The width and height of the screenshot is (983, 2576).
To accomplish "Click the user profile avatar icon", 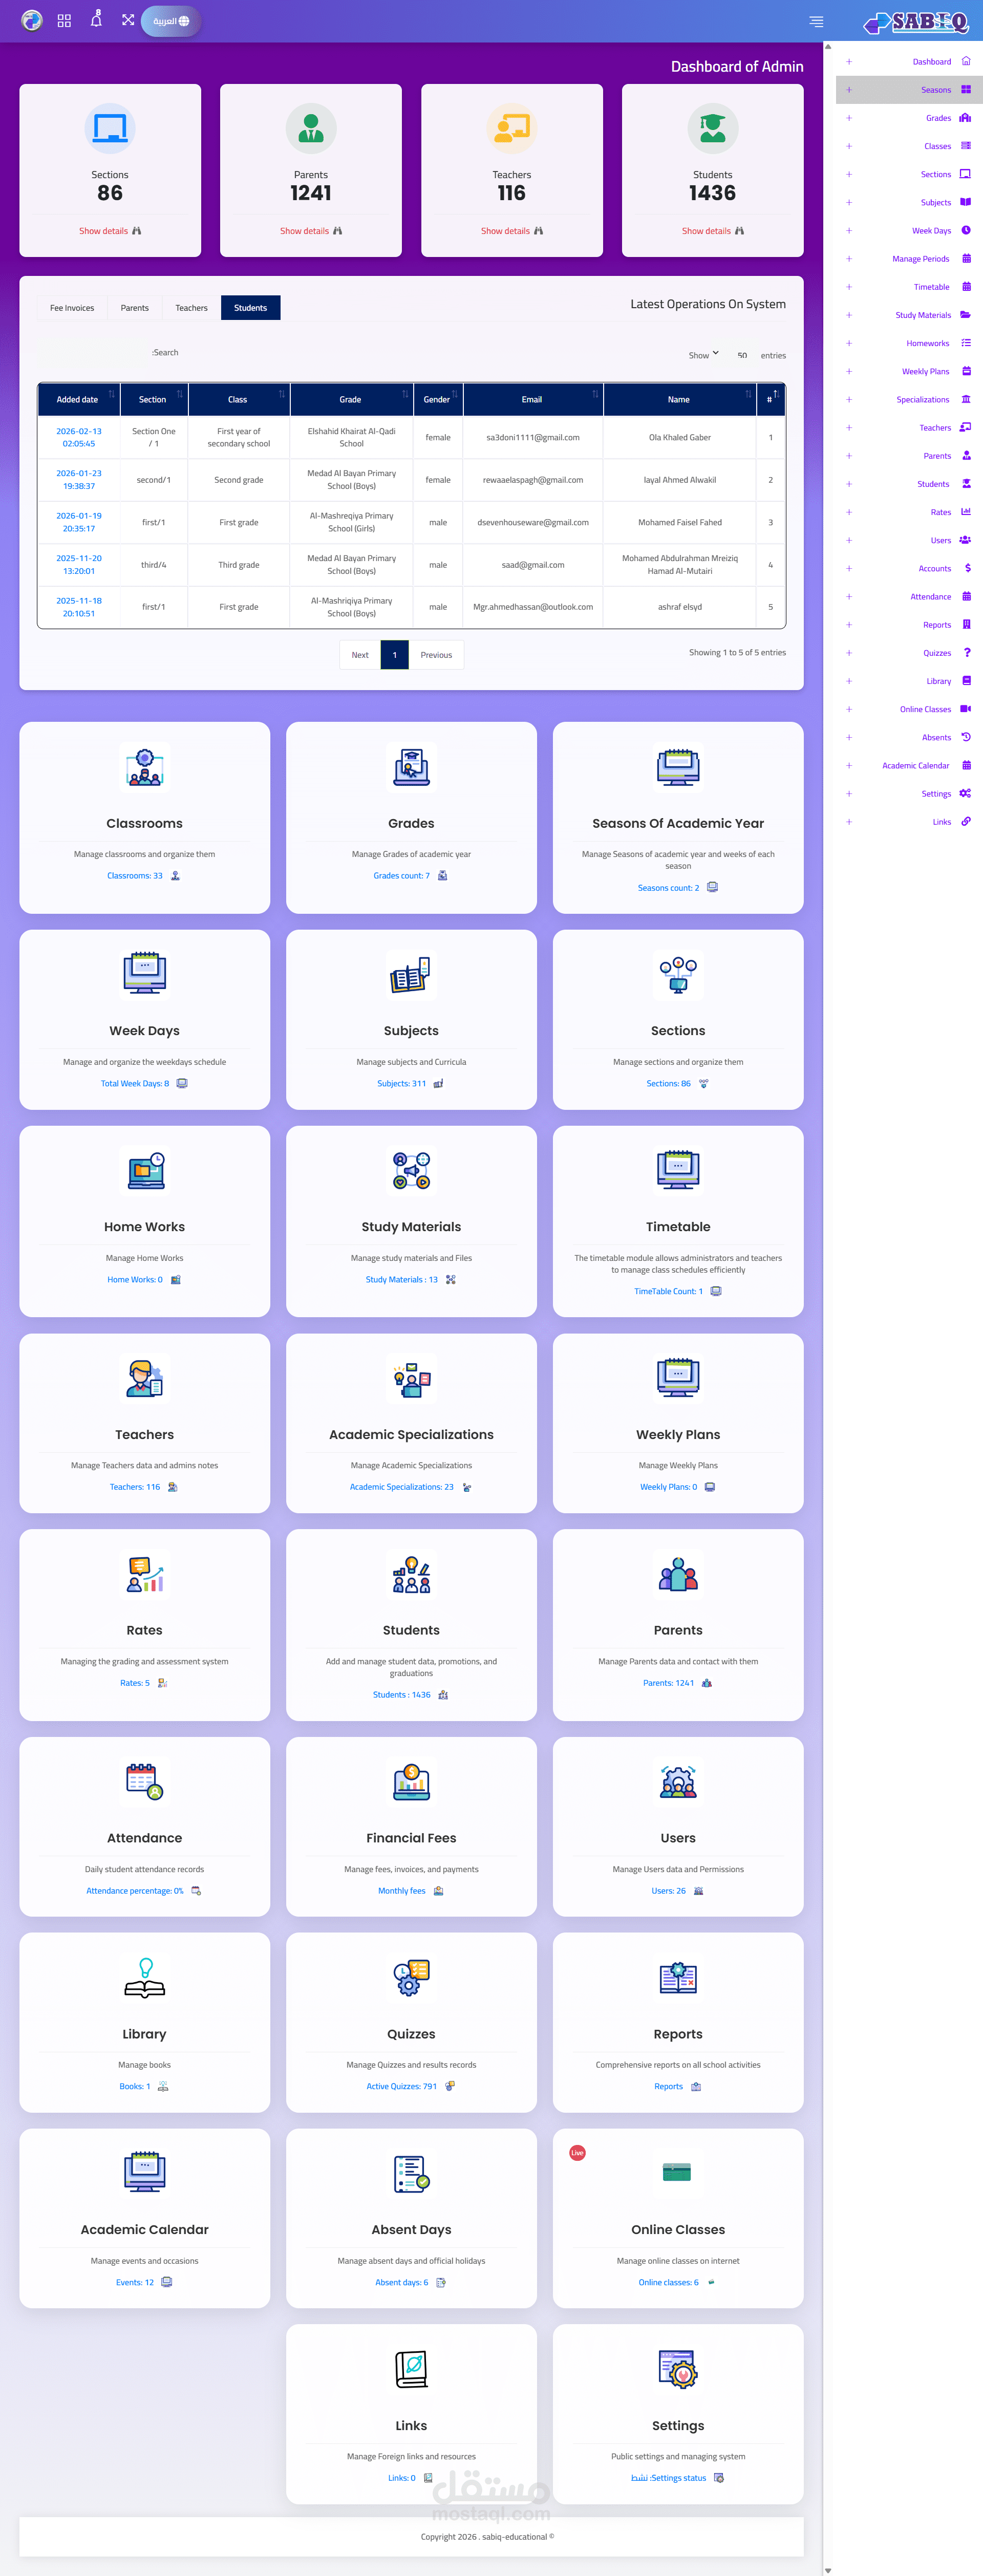I will [x=32, y=20].
